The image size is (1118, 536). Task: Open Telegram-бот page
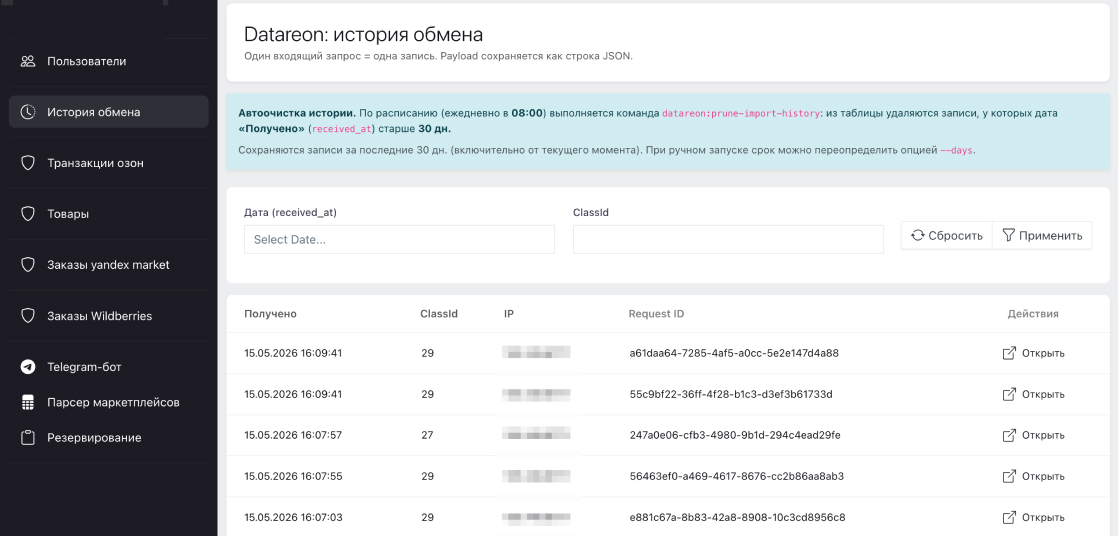point(108,367)
